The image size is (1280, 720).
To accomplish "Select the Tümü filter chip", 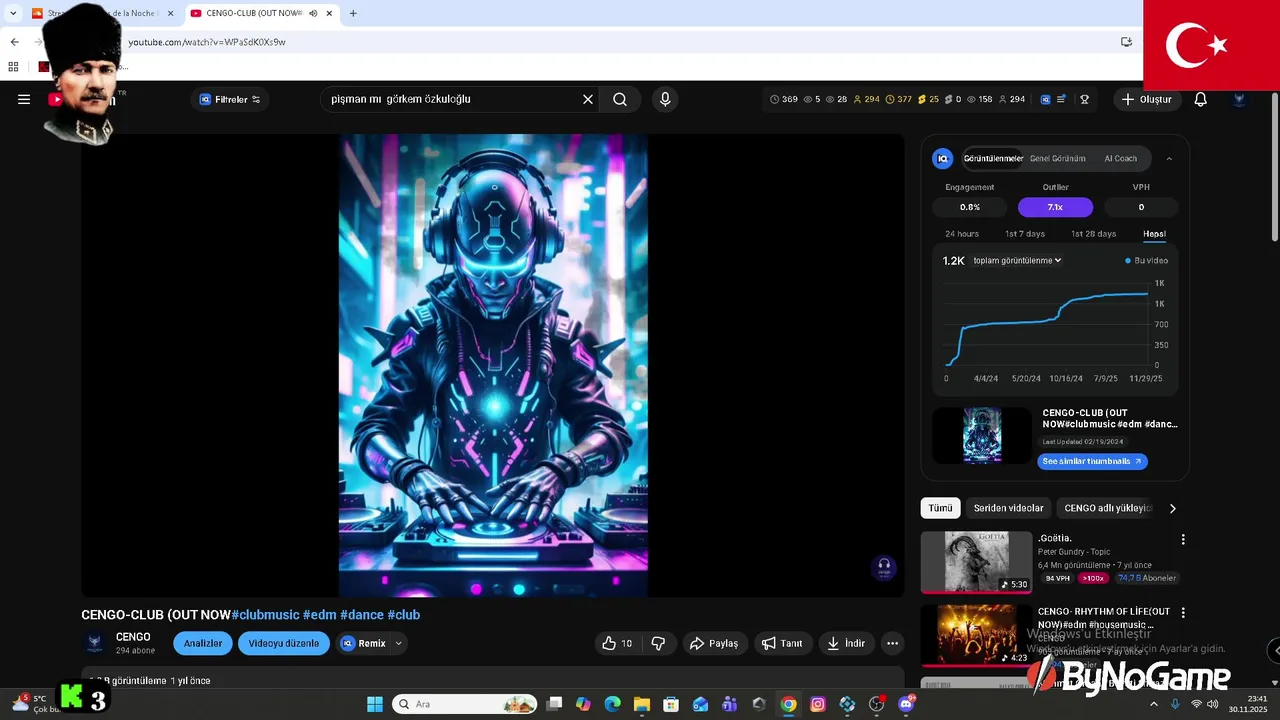I will [x=940, y=508].
